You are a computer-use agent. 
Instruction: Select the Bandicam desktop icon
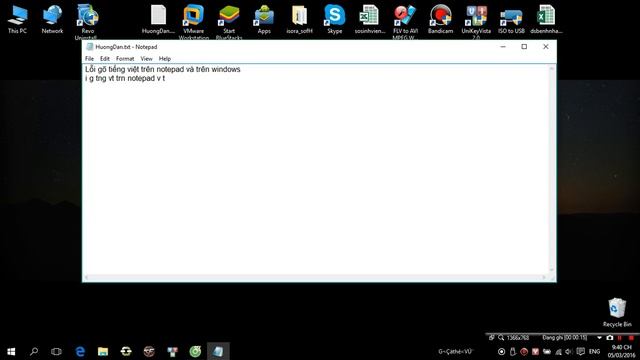440,19
